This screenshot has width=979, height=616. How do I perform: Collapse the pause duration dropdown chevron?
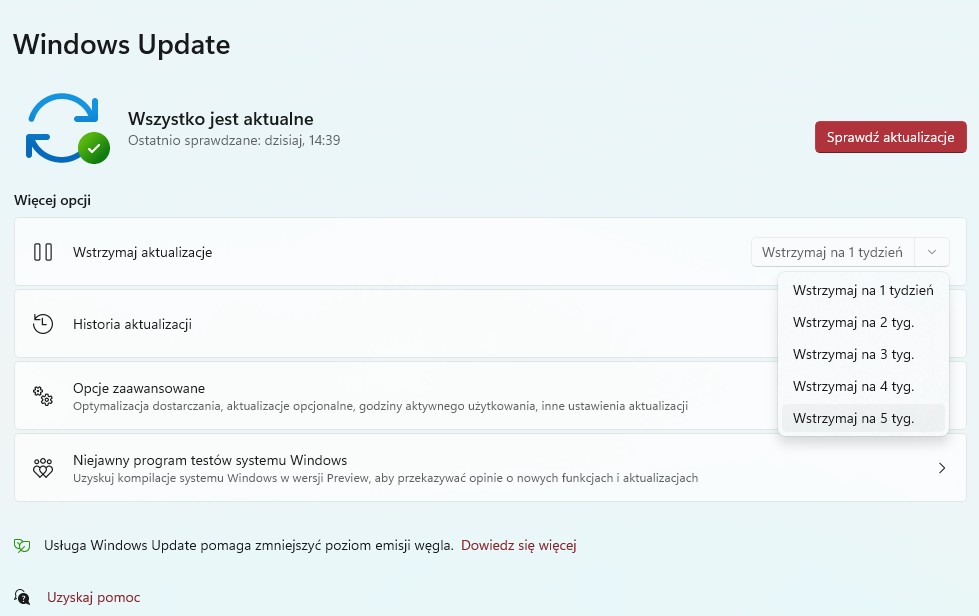[x=932, y=252]
